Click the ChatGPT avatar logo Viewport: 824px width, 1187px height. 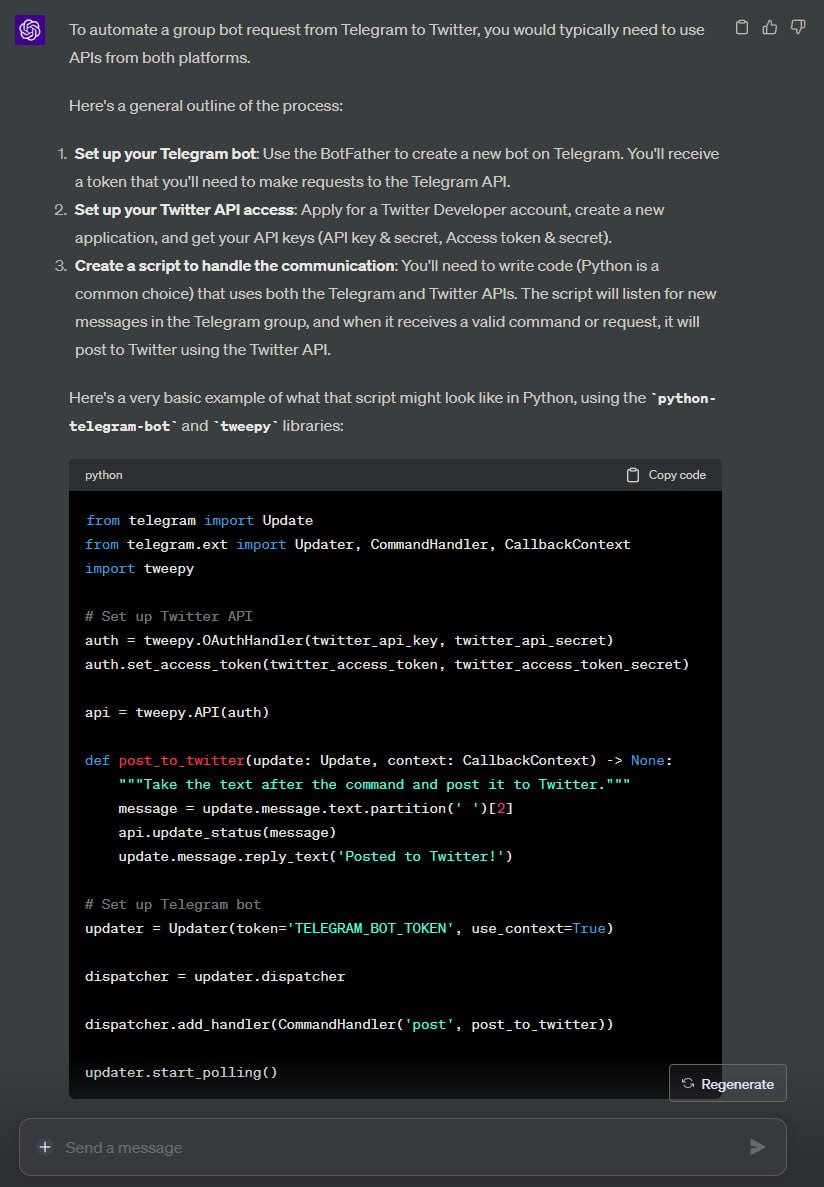click(30, 30)
